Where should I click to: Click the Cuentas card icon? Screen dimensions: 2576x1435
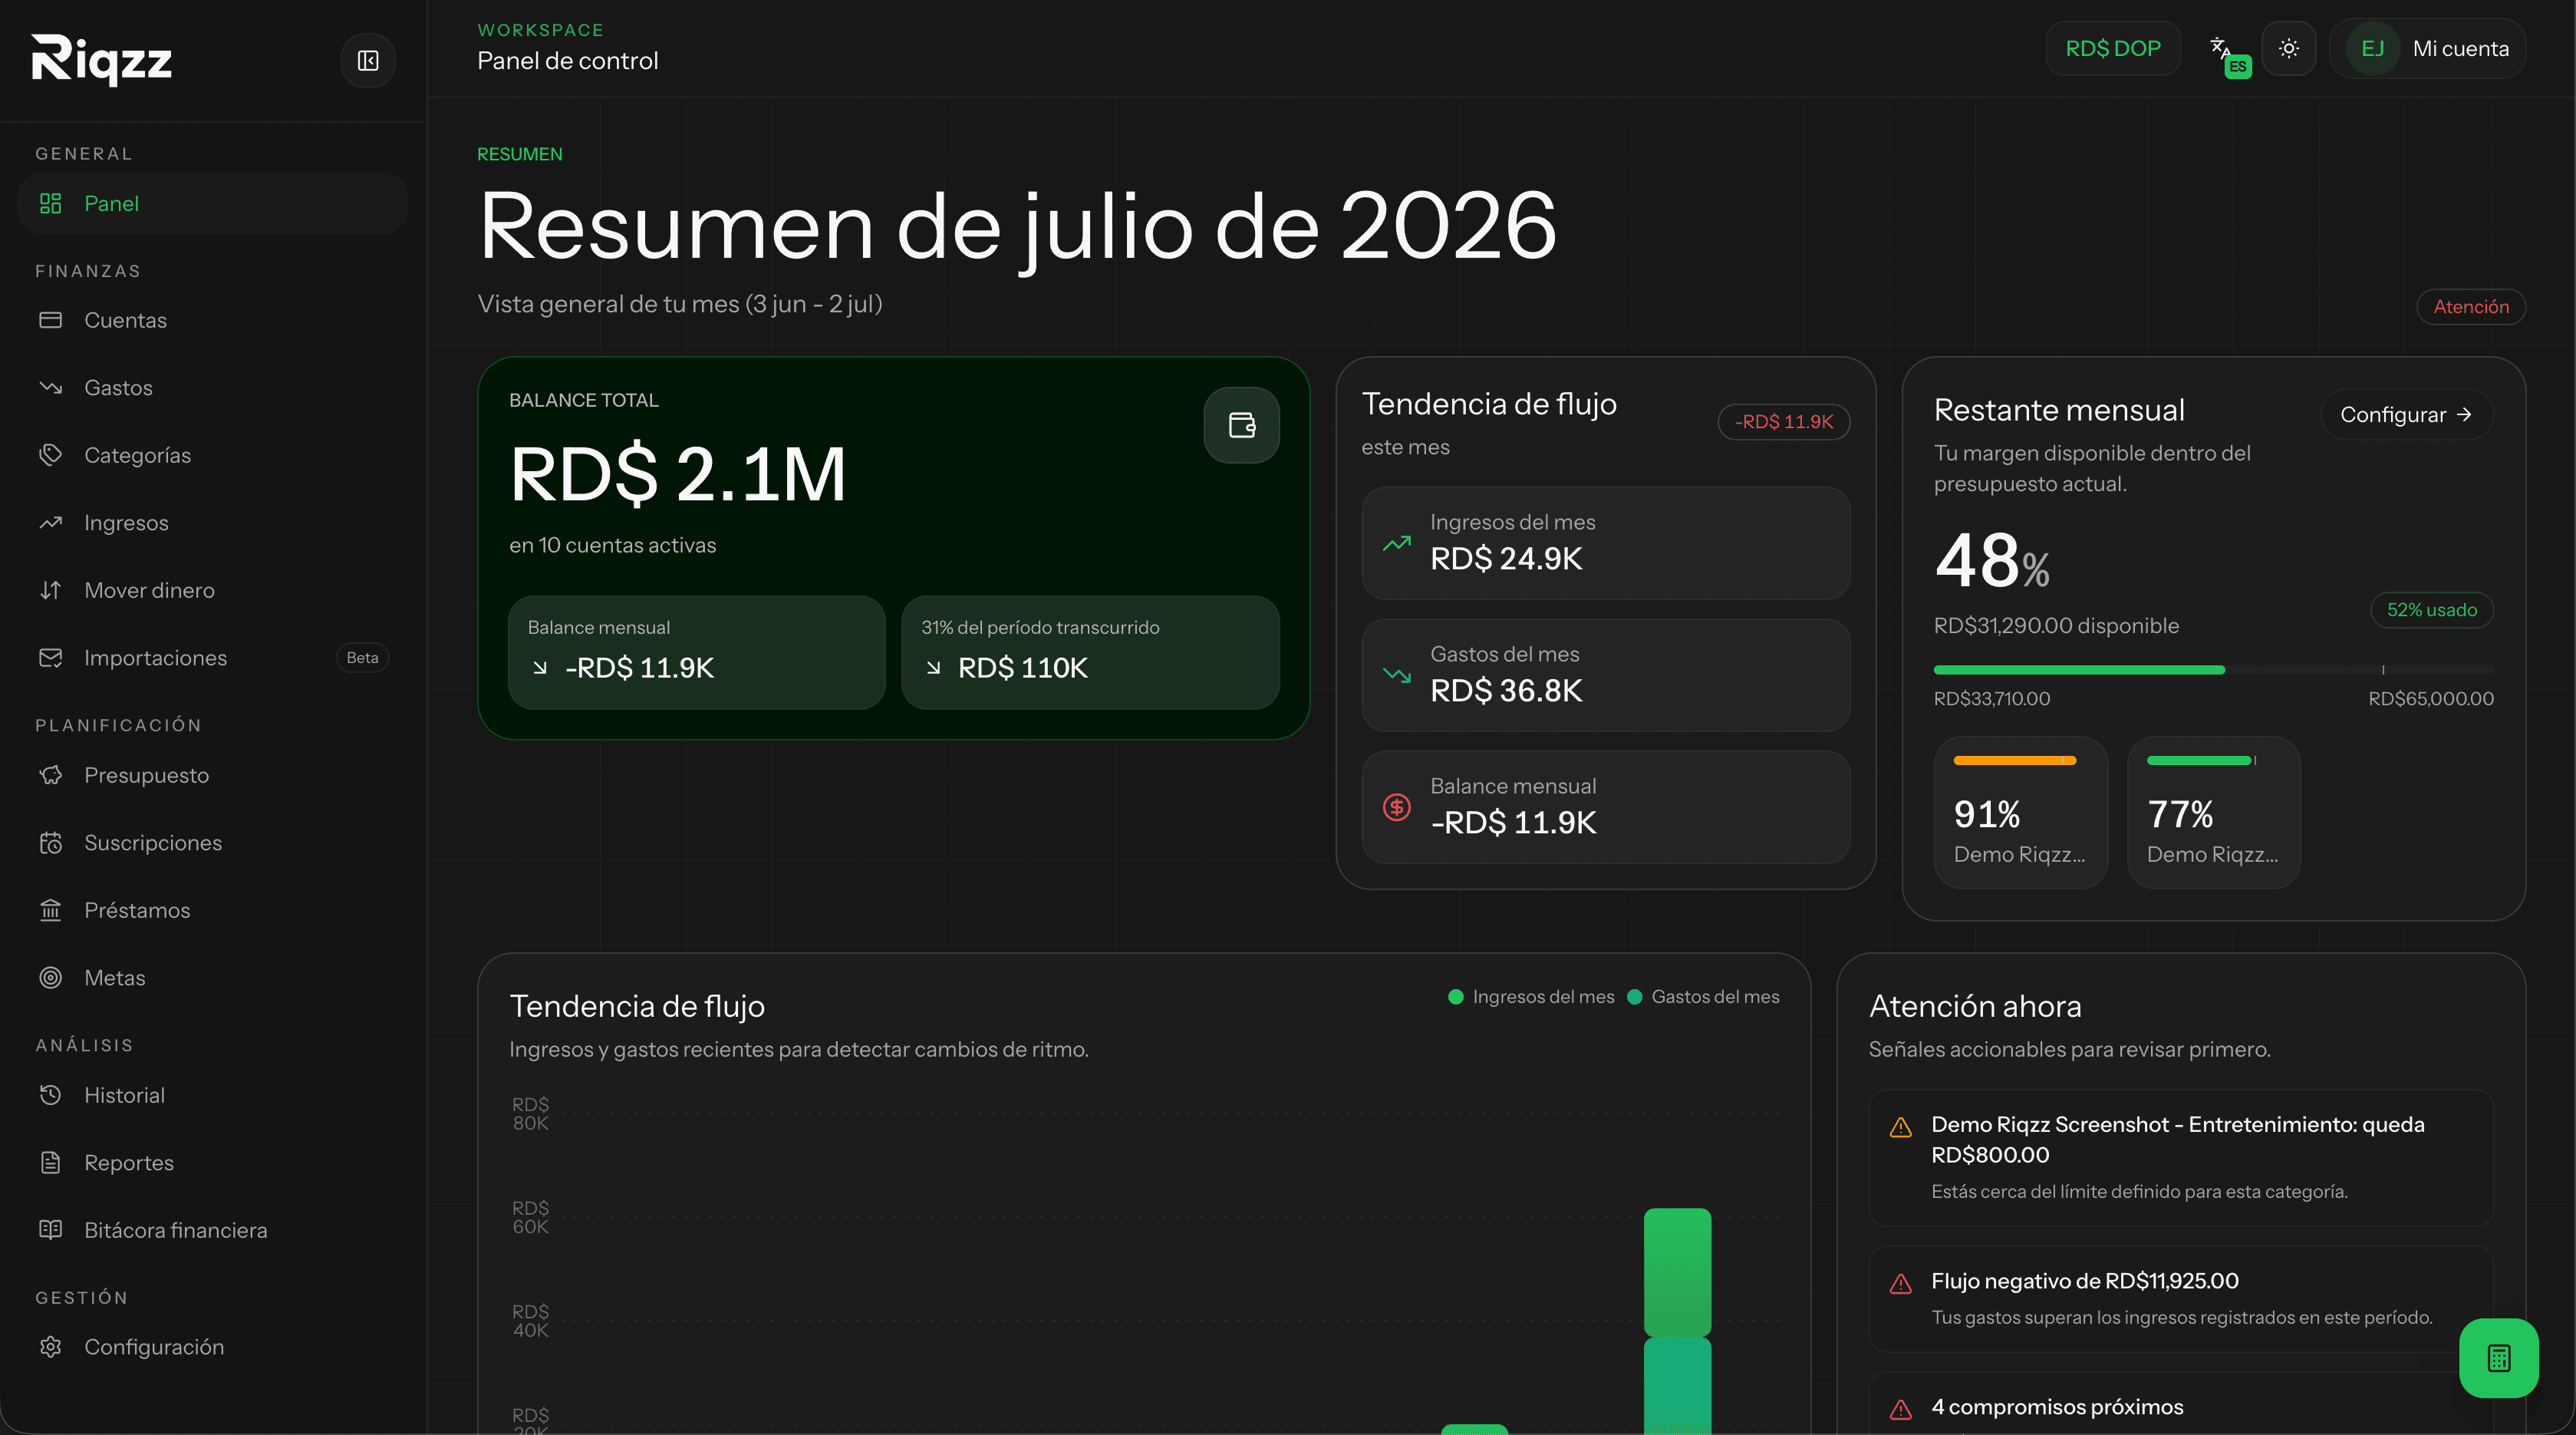point(51,320)
